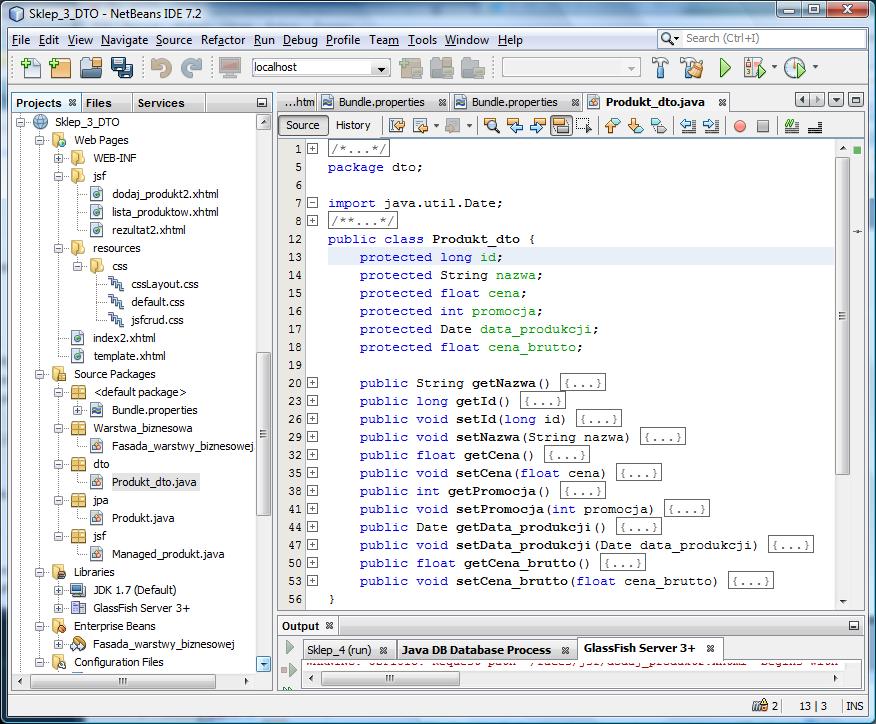Open the Profile Project dropdown arrow
Viewport: 876px width, 724px height.
[x=815, y=67]
